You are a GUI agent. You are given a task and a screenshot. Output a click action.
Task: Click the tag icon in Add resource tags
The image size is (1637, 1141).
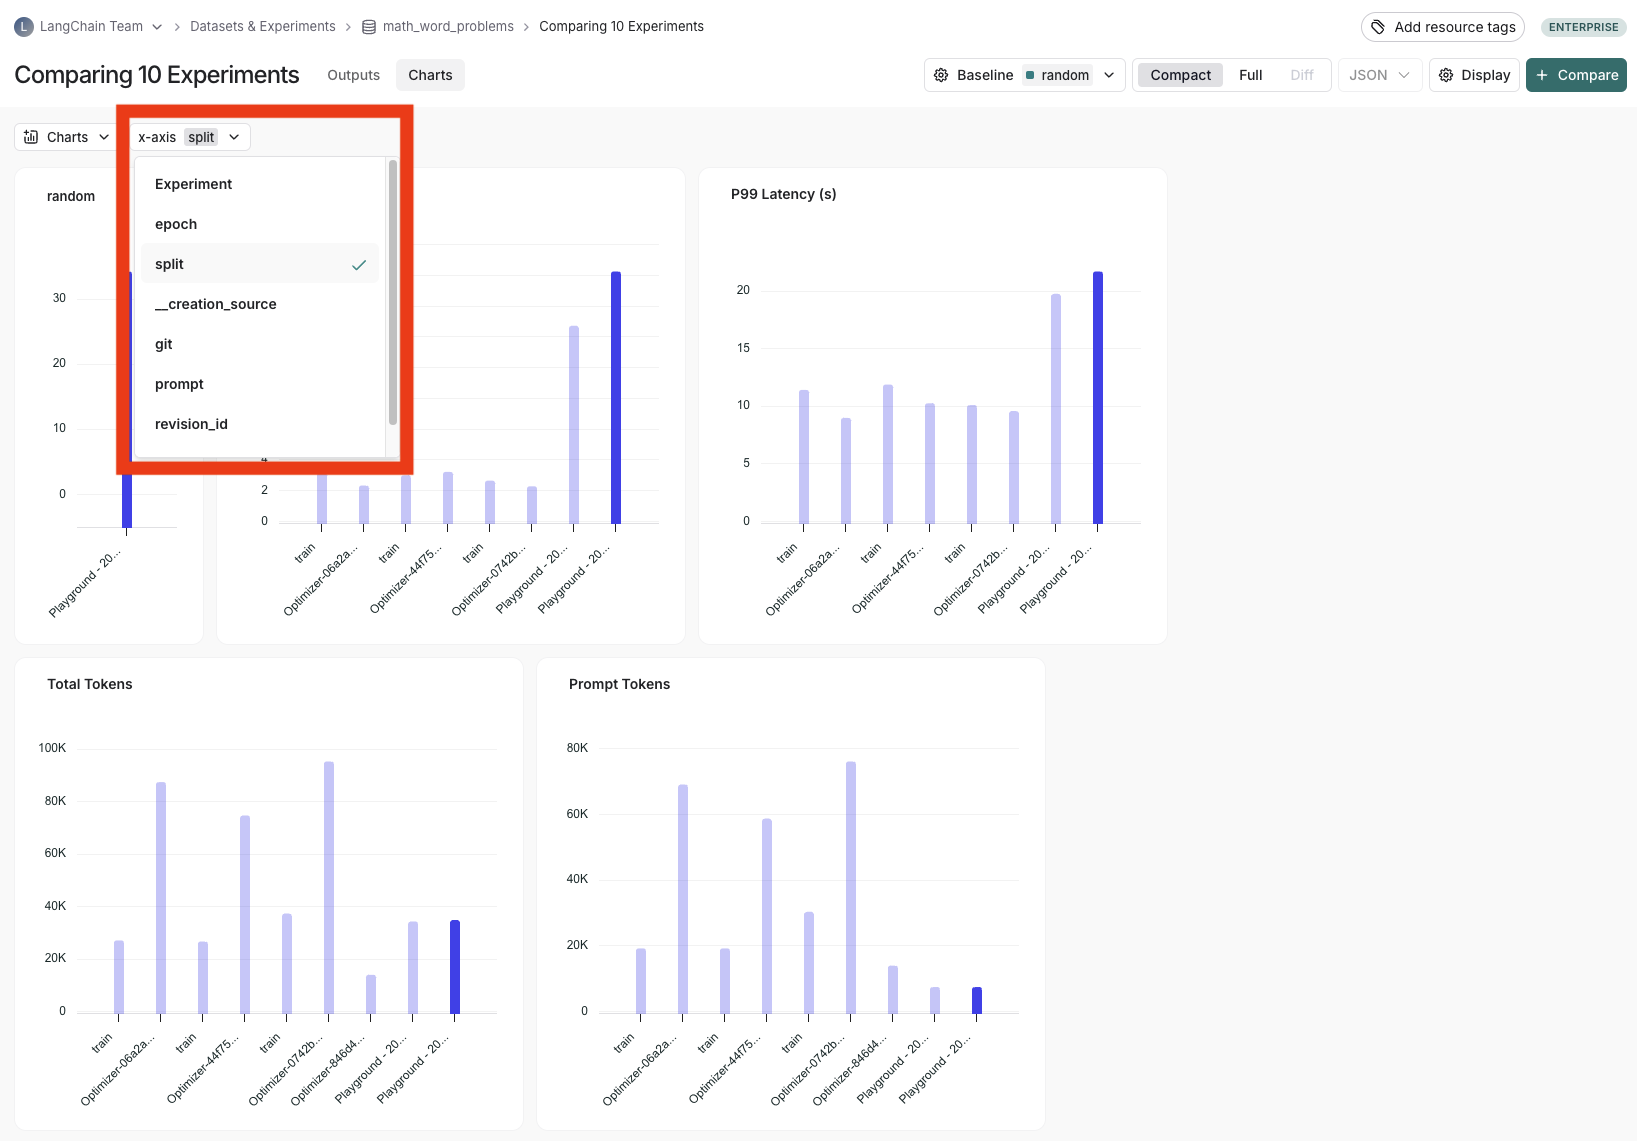[x=1377, y=27]
